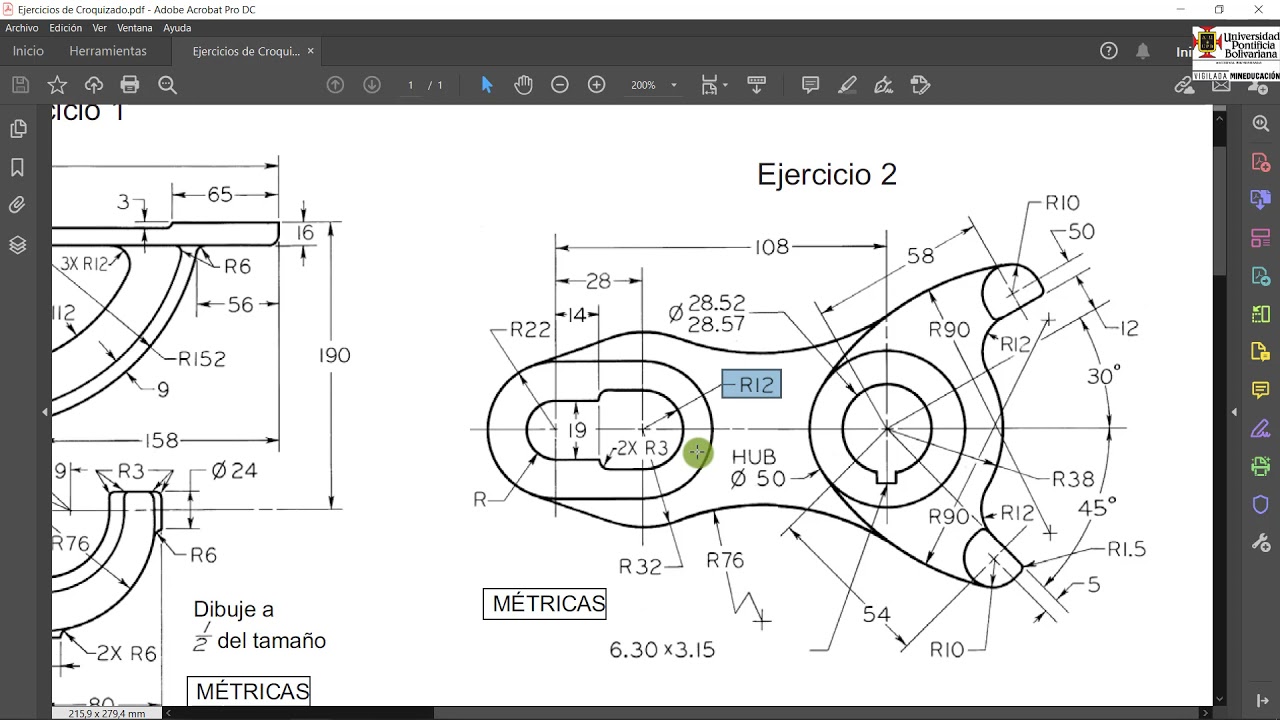Click the Ejercicio 2 heading

pos(827,175)
